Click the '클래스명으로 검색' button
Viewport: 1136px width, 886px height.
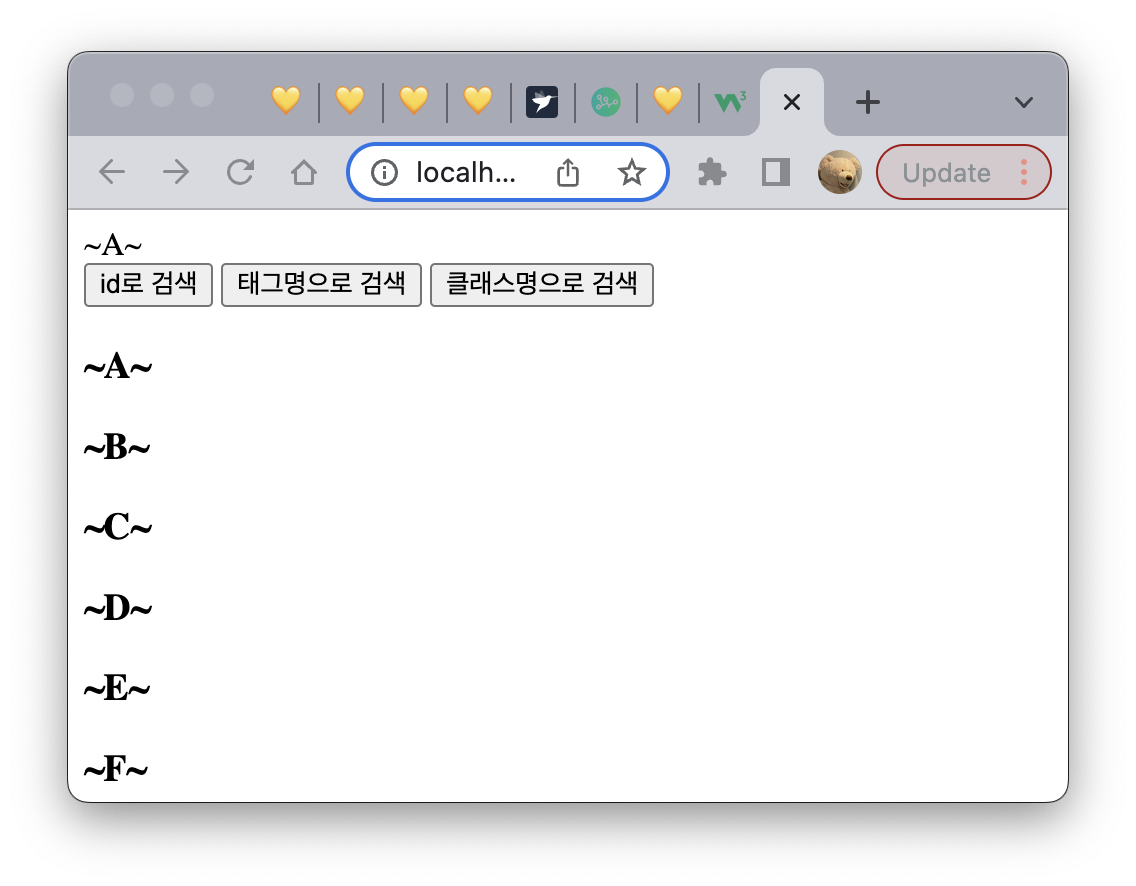click(x=542, y=285)
